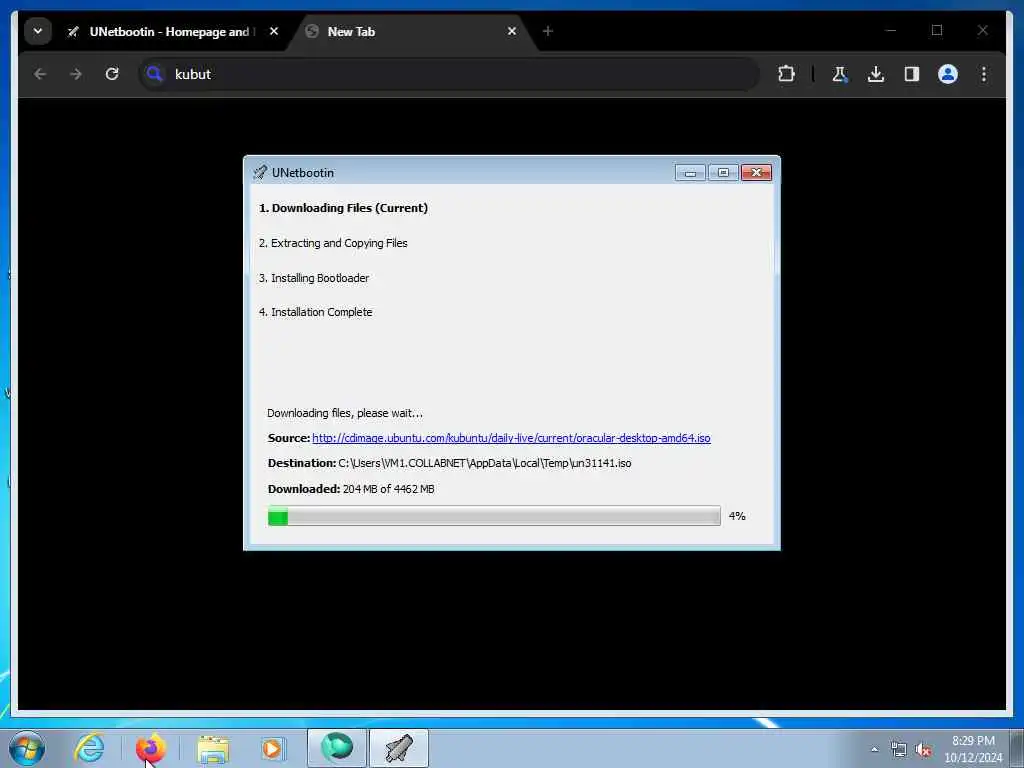Toggle the browser side panel
This screenshot has height=768, width=1024.
[912, 74]
